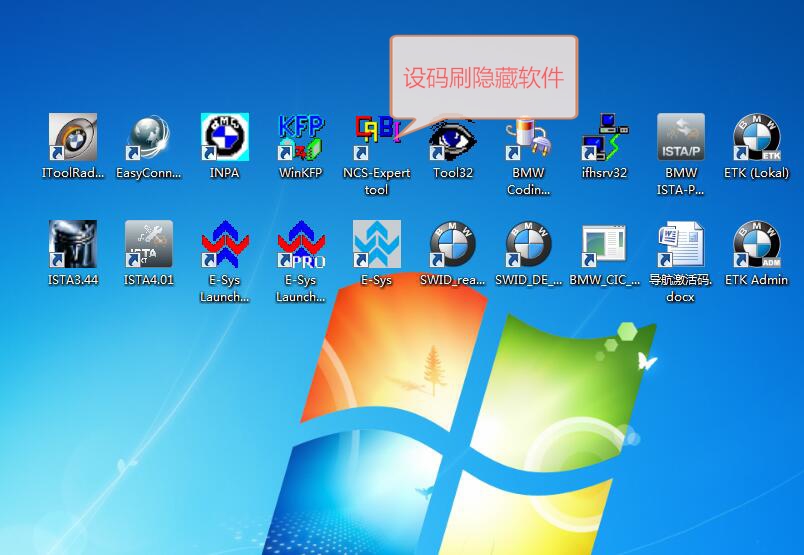Open the BMW_CIC_... shortcut
Screen dimensions: 804x555
(604, 245)
